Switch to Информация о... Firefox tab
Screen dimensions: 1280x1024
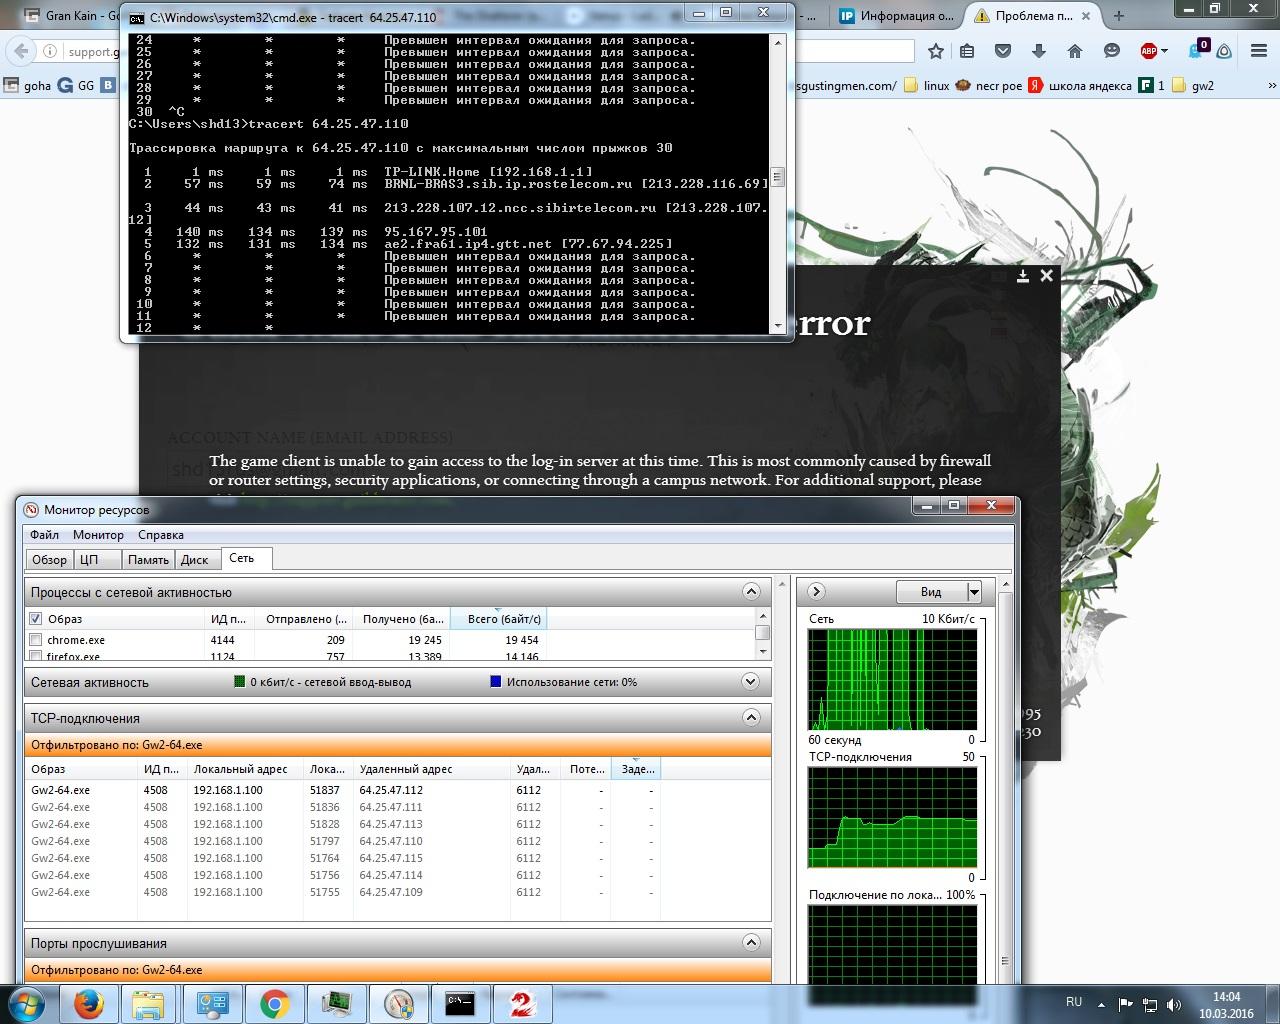click(x=897, y=15)
